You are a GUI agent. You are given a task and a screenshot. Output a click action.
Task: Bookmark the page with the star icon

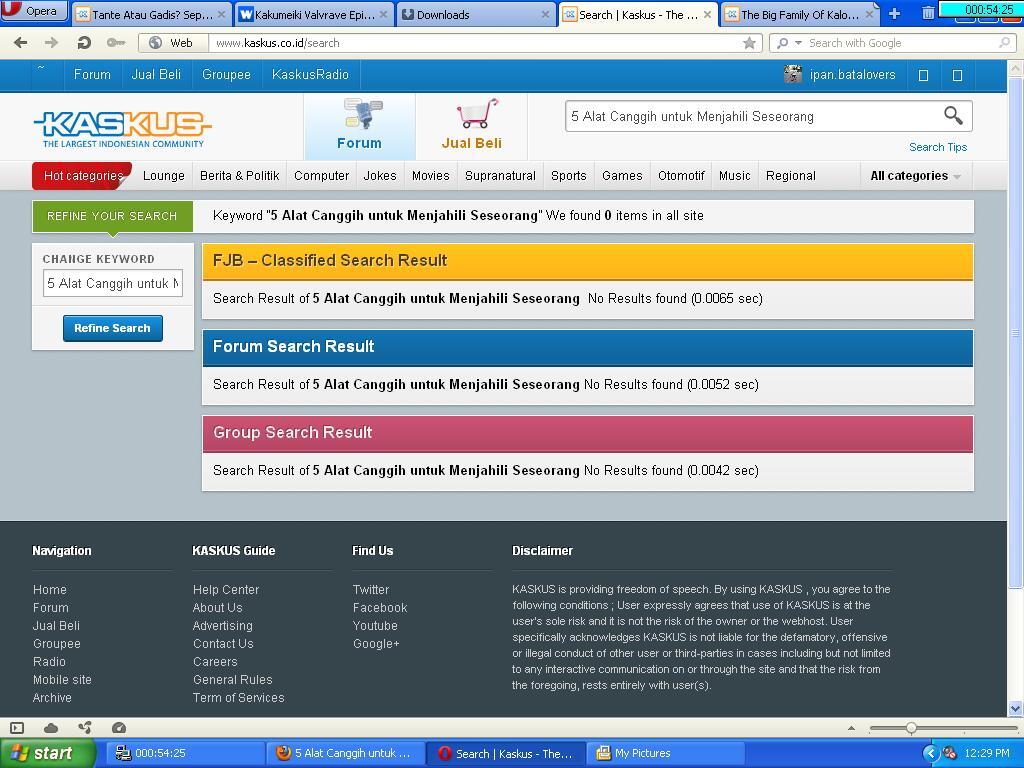(749, 43)
